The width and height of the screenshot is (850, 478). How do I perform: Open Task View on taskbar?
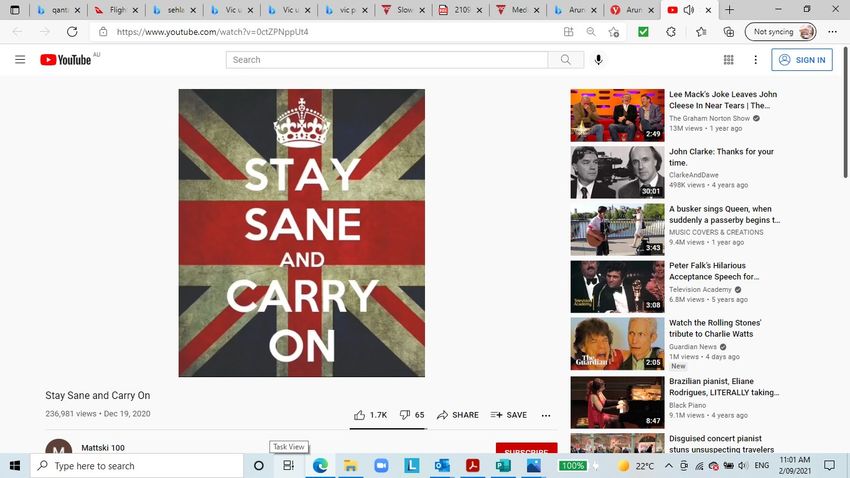(288, 466)
